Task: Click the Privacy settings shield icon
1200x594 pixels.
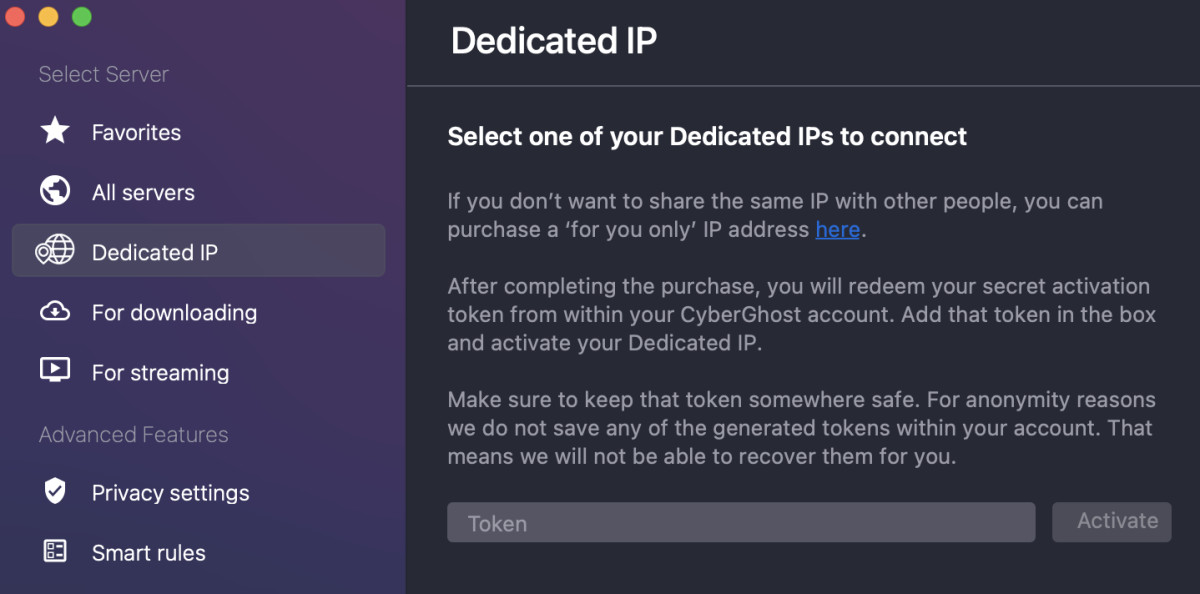Action: (54, 491)
